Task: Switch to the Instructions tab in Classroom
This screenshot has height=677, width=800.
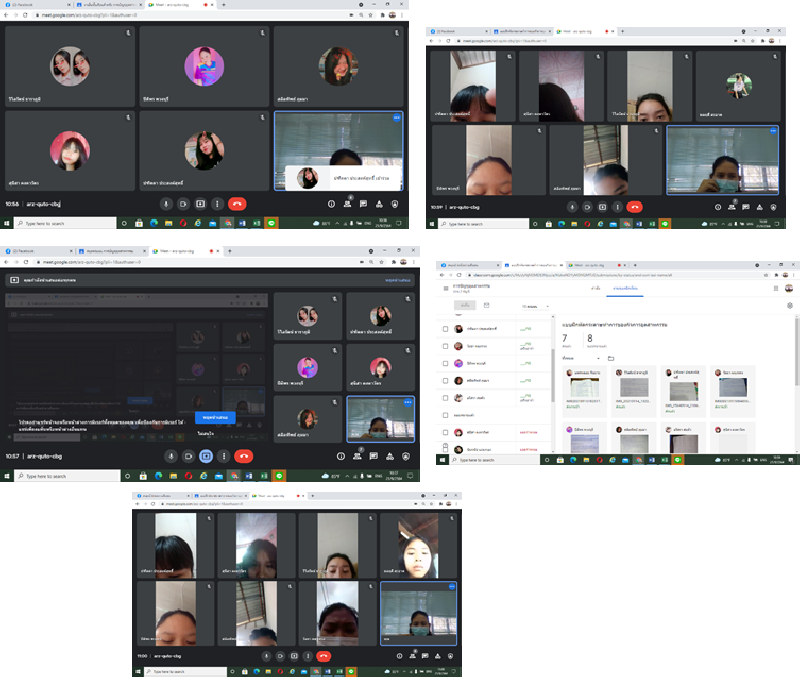Action: click(595, 288)
